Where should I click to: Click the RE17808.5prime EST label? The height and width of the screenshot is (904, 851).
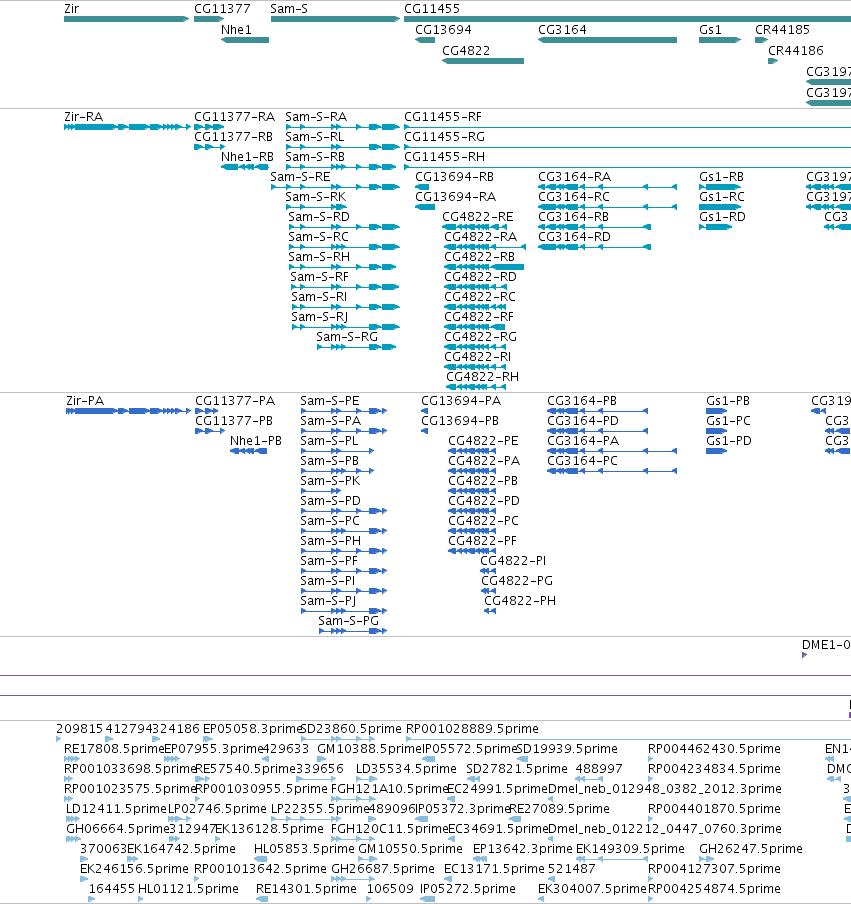114,749
